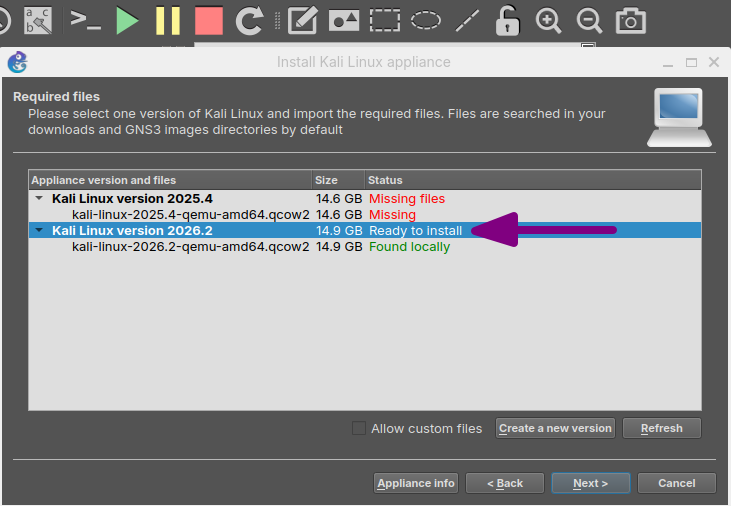Image resolution: width=731 pixels, height=506 pixels.
Task: Reload all nodes icon
Action: tap(249, 21)
